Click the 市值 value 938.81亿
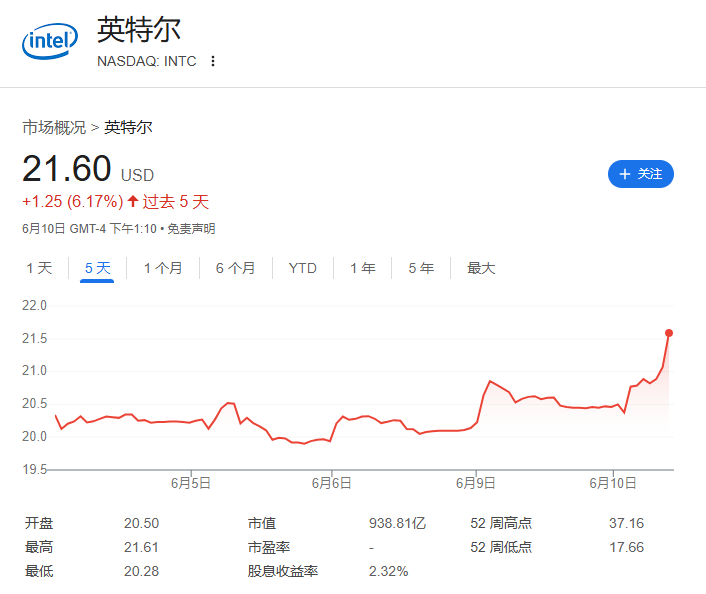706x594 pixels. (x=397, y=523)
